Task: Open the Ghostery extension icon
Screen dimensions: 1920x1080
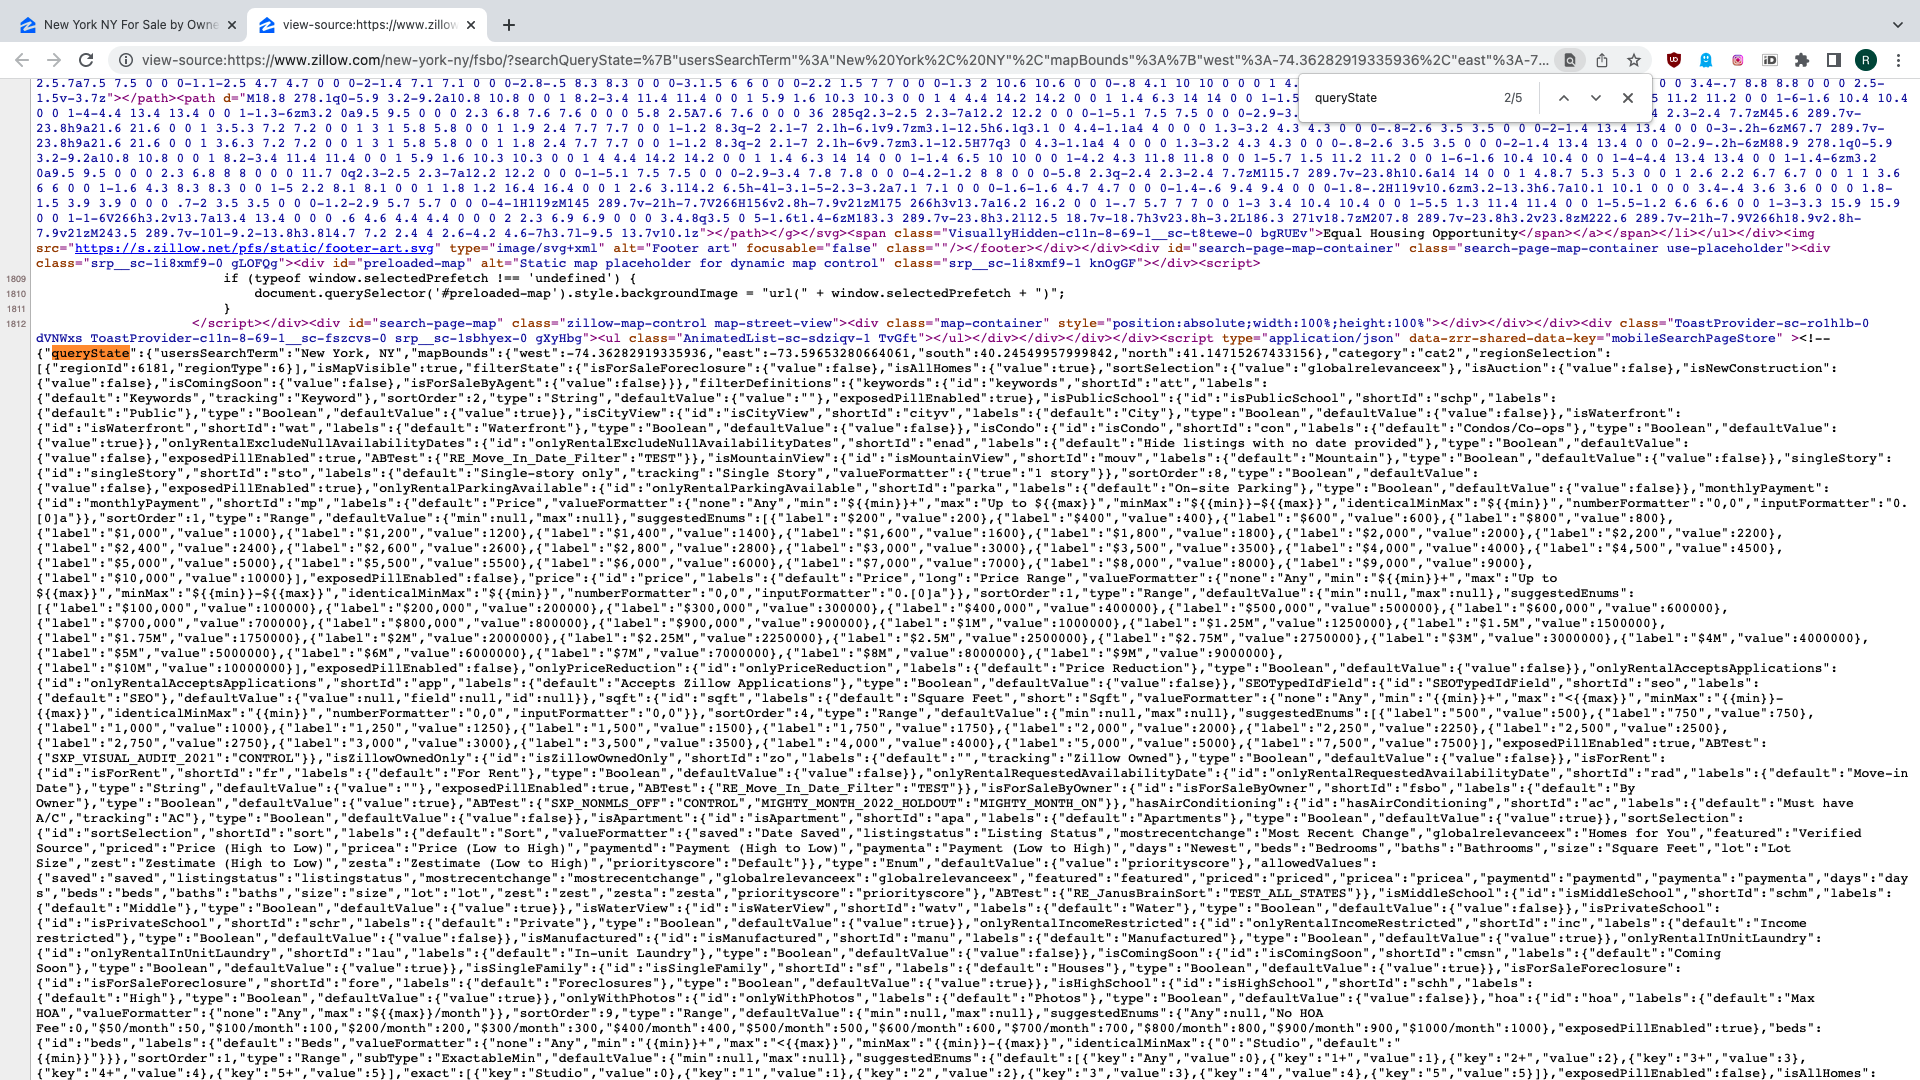Action: (1706, 60)
